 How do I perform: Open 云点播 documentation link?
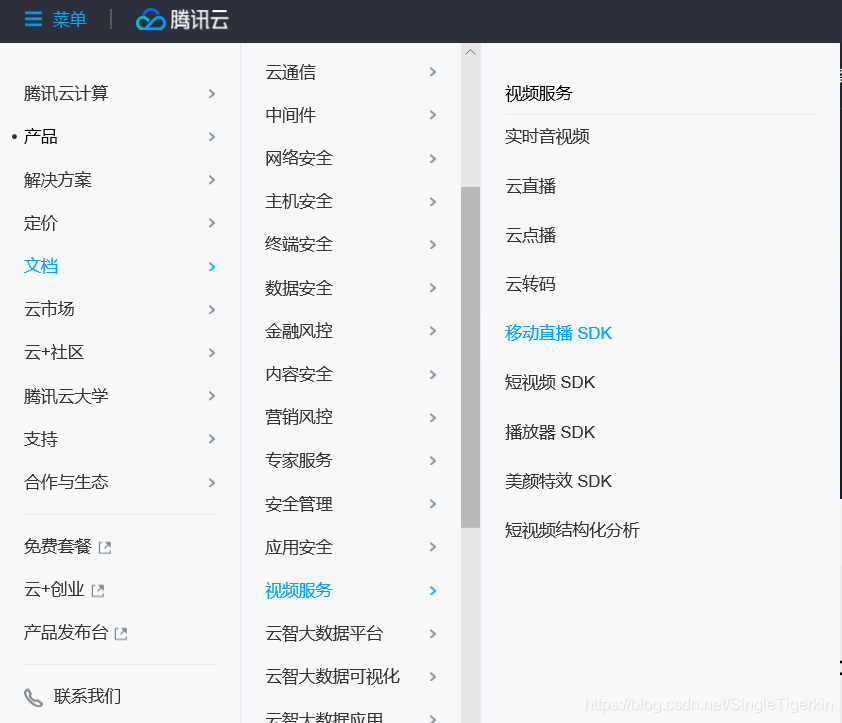click(531, 235)
